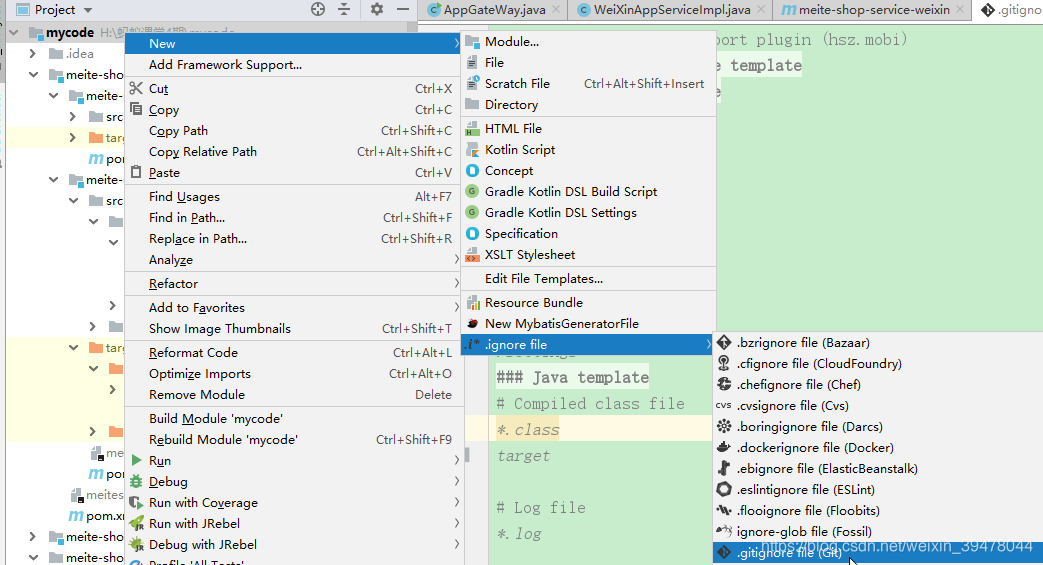
Task: Click the Scratch File icon
Action: click(x=472, y=83)
